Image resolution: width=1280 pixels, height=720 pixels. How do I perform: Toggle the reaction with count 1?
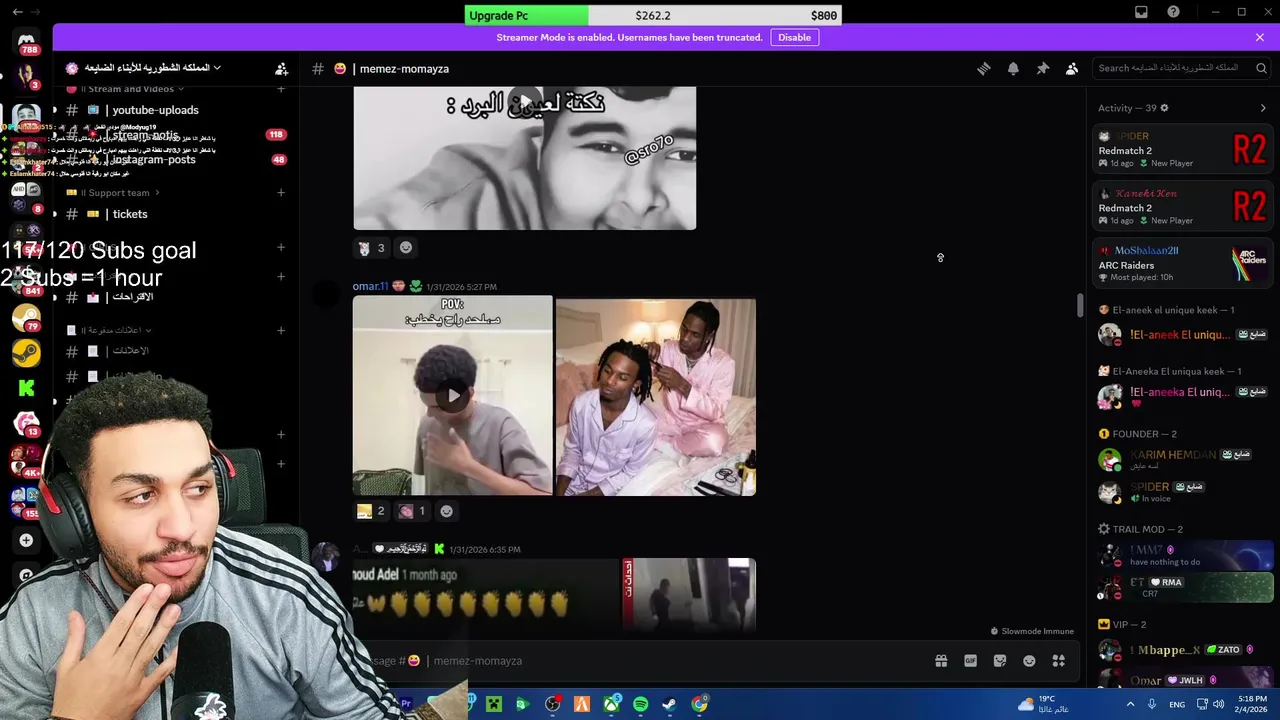pyautogui.click(x=412, y=511)
